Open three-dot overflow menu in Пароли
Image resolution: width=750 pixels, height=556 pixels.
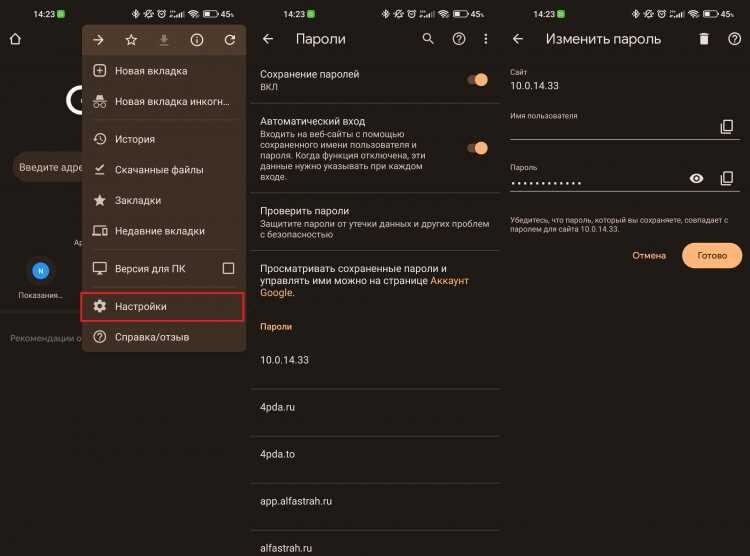[485, 39]
